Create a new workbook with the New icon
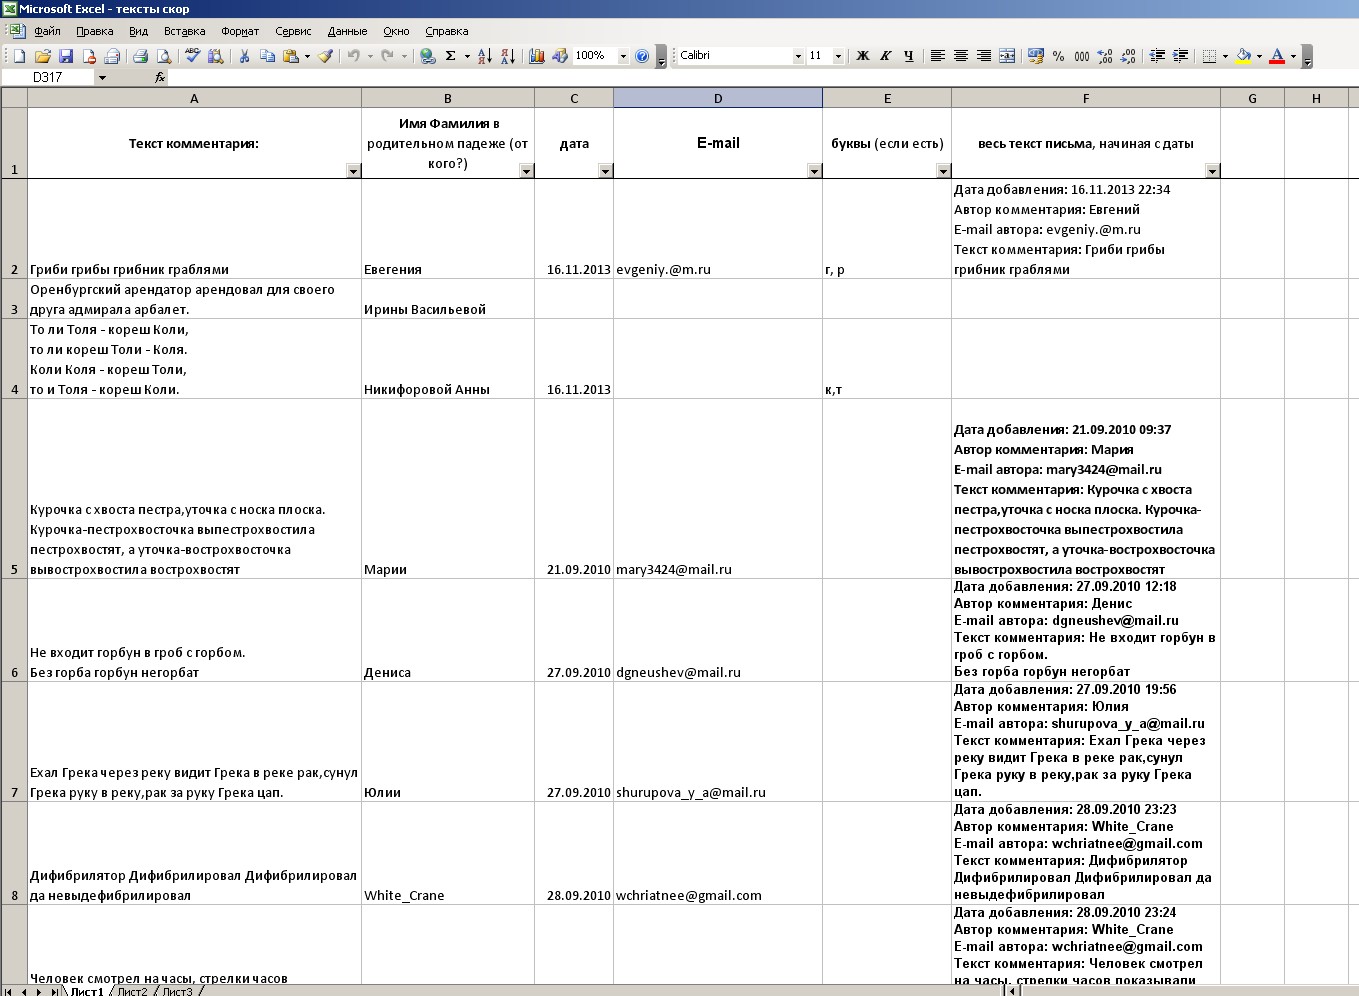Screen dimensions: 1359x996 click(x=19, y=56)
